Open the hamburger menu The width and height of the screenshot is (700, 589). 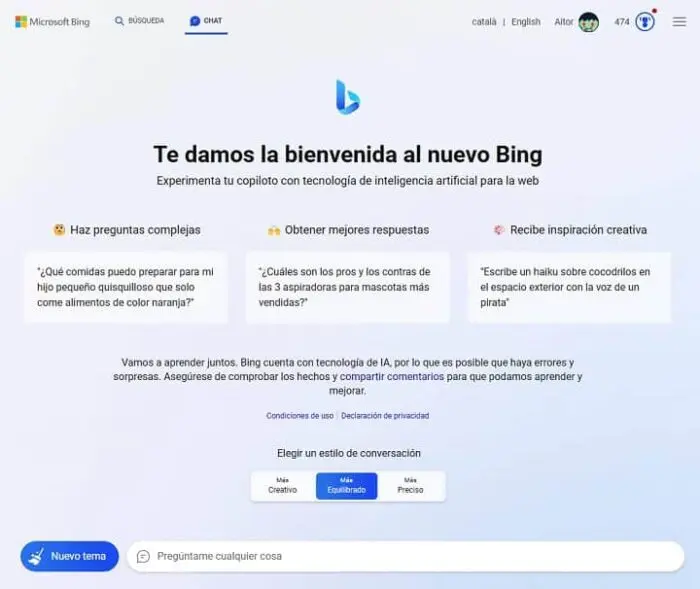(x=679, y=21)
